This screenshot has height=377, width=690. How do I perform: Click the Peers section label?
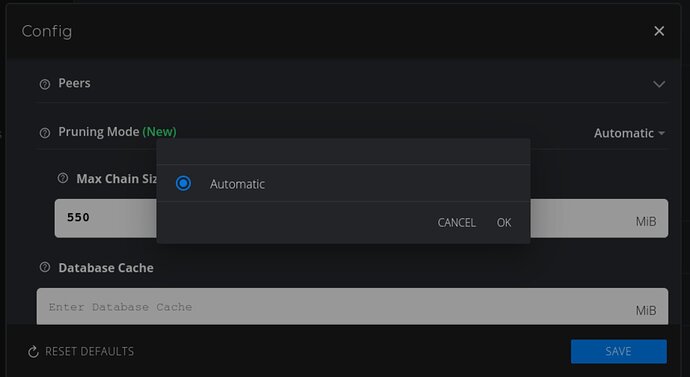point(74,83)
